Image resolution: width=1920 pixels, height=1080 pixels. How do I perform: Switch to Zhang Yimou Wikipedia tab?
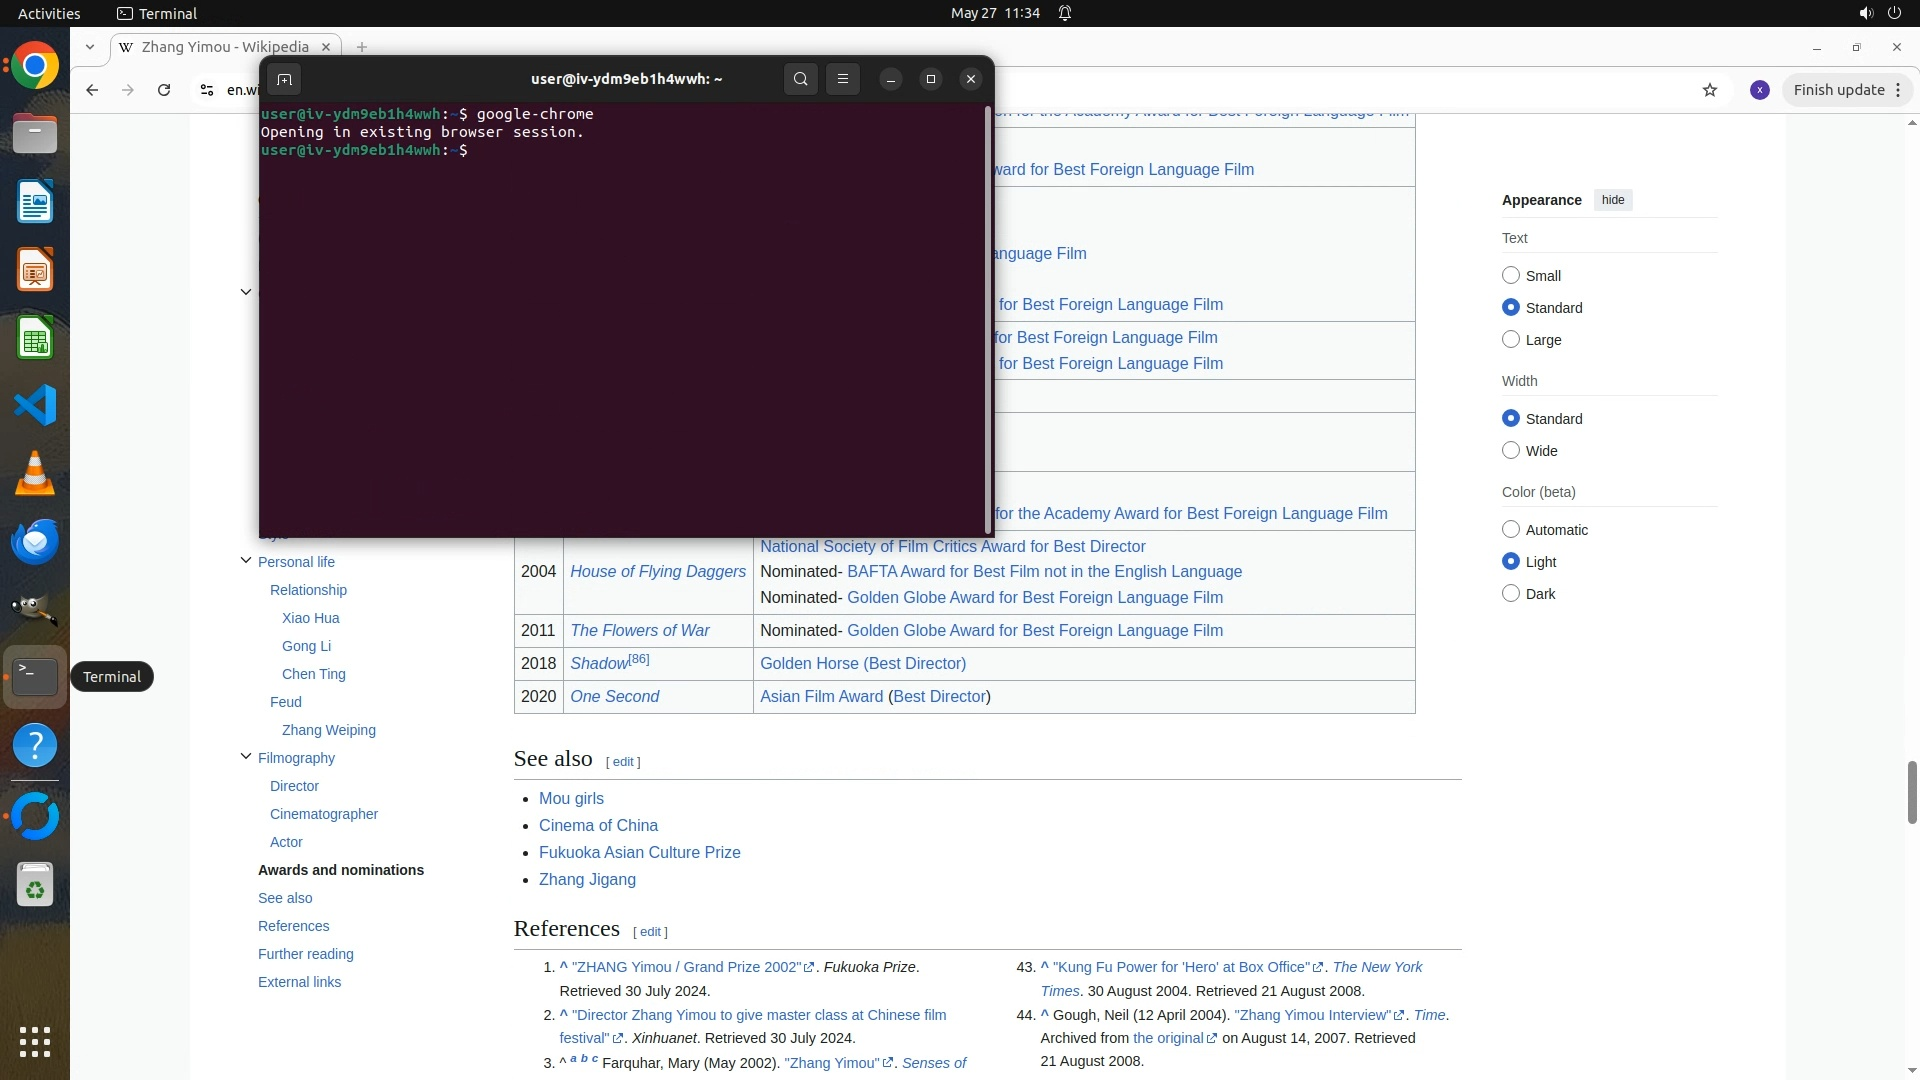pyautogui.click(x=225, y=47)
